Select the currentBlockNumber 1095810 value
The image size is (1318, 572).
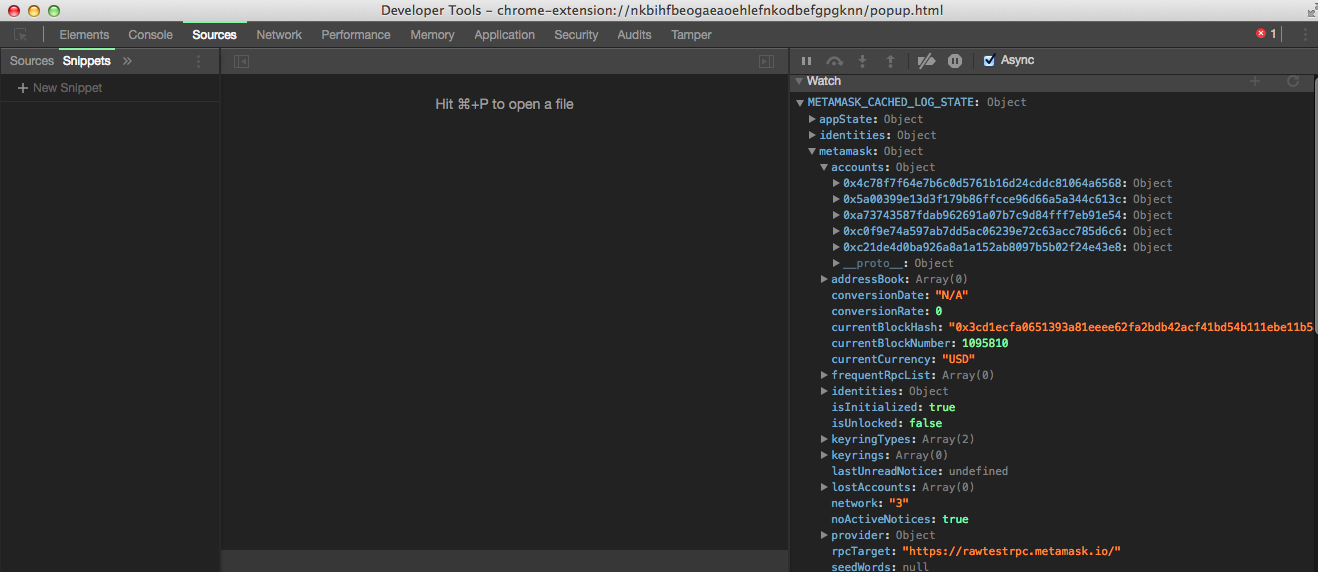[985, 343]
